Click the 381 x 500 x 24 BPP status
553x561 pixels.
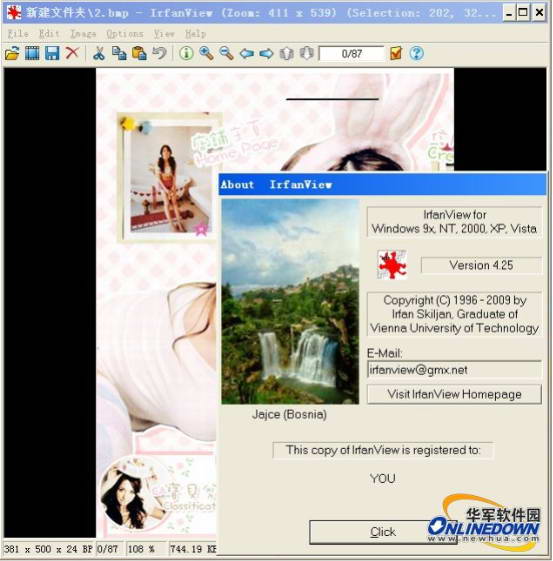[49, 549]
